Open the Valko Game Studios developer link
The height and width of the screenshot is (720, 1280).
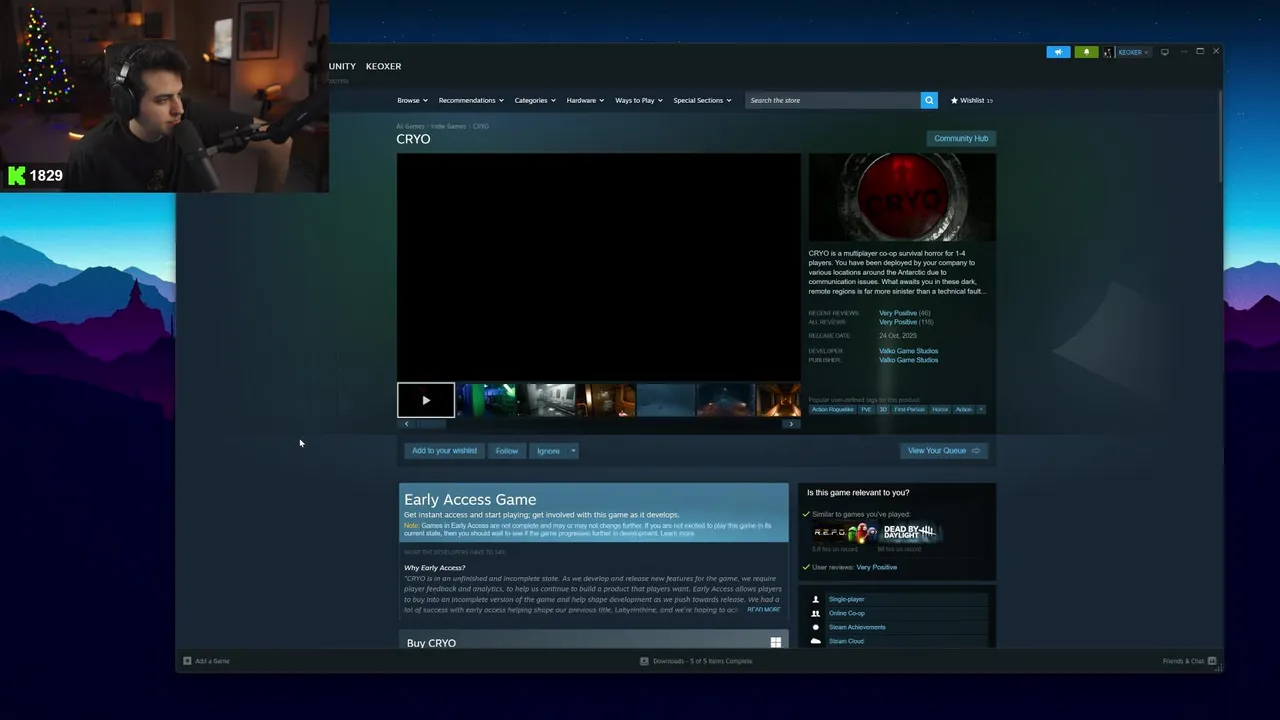908,351
